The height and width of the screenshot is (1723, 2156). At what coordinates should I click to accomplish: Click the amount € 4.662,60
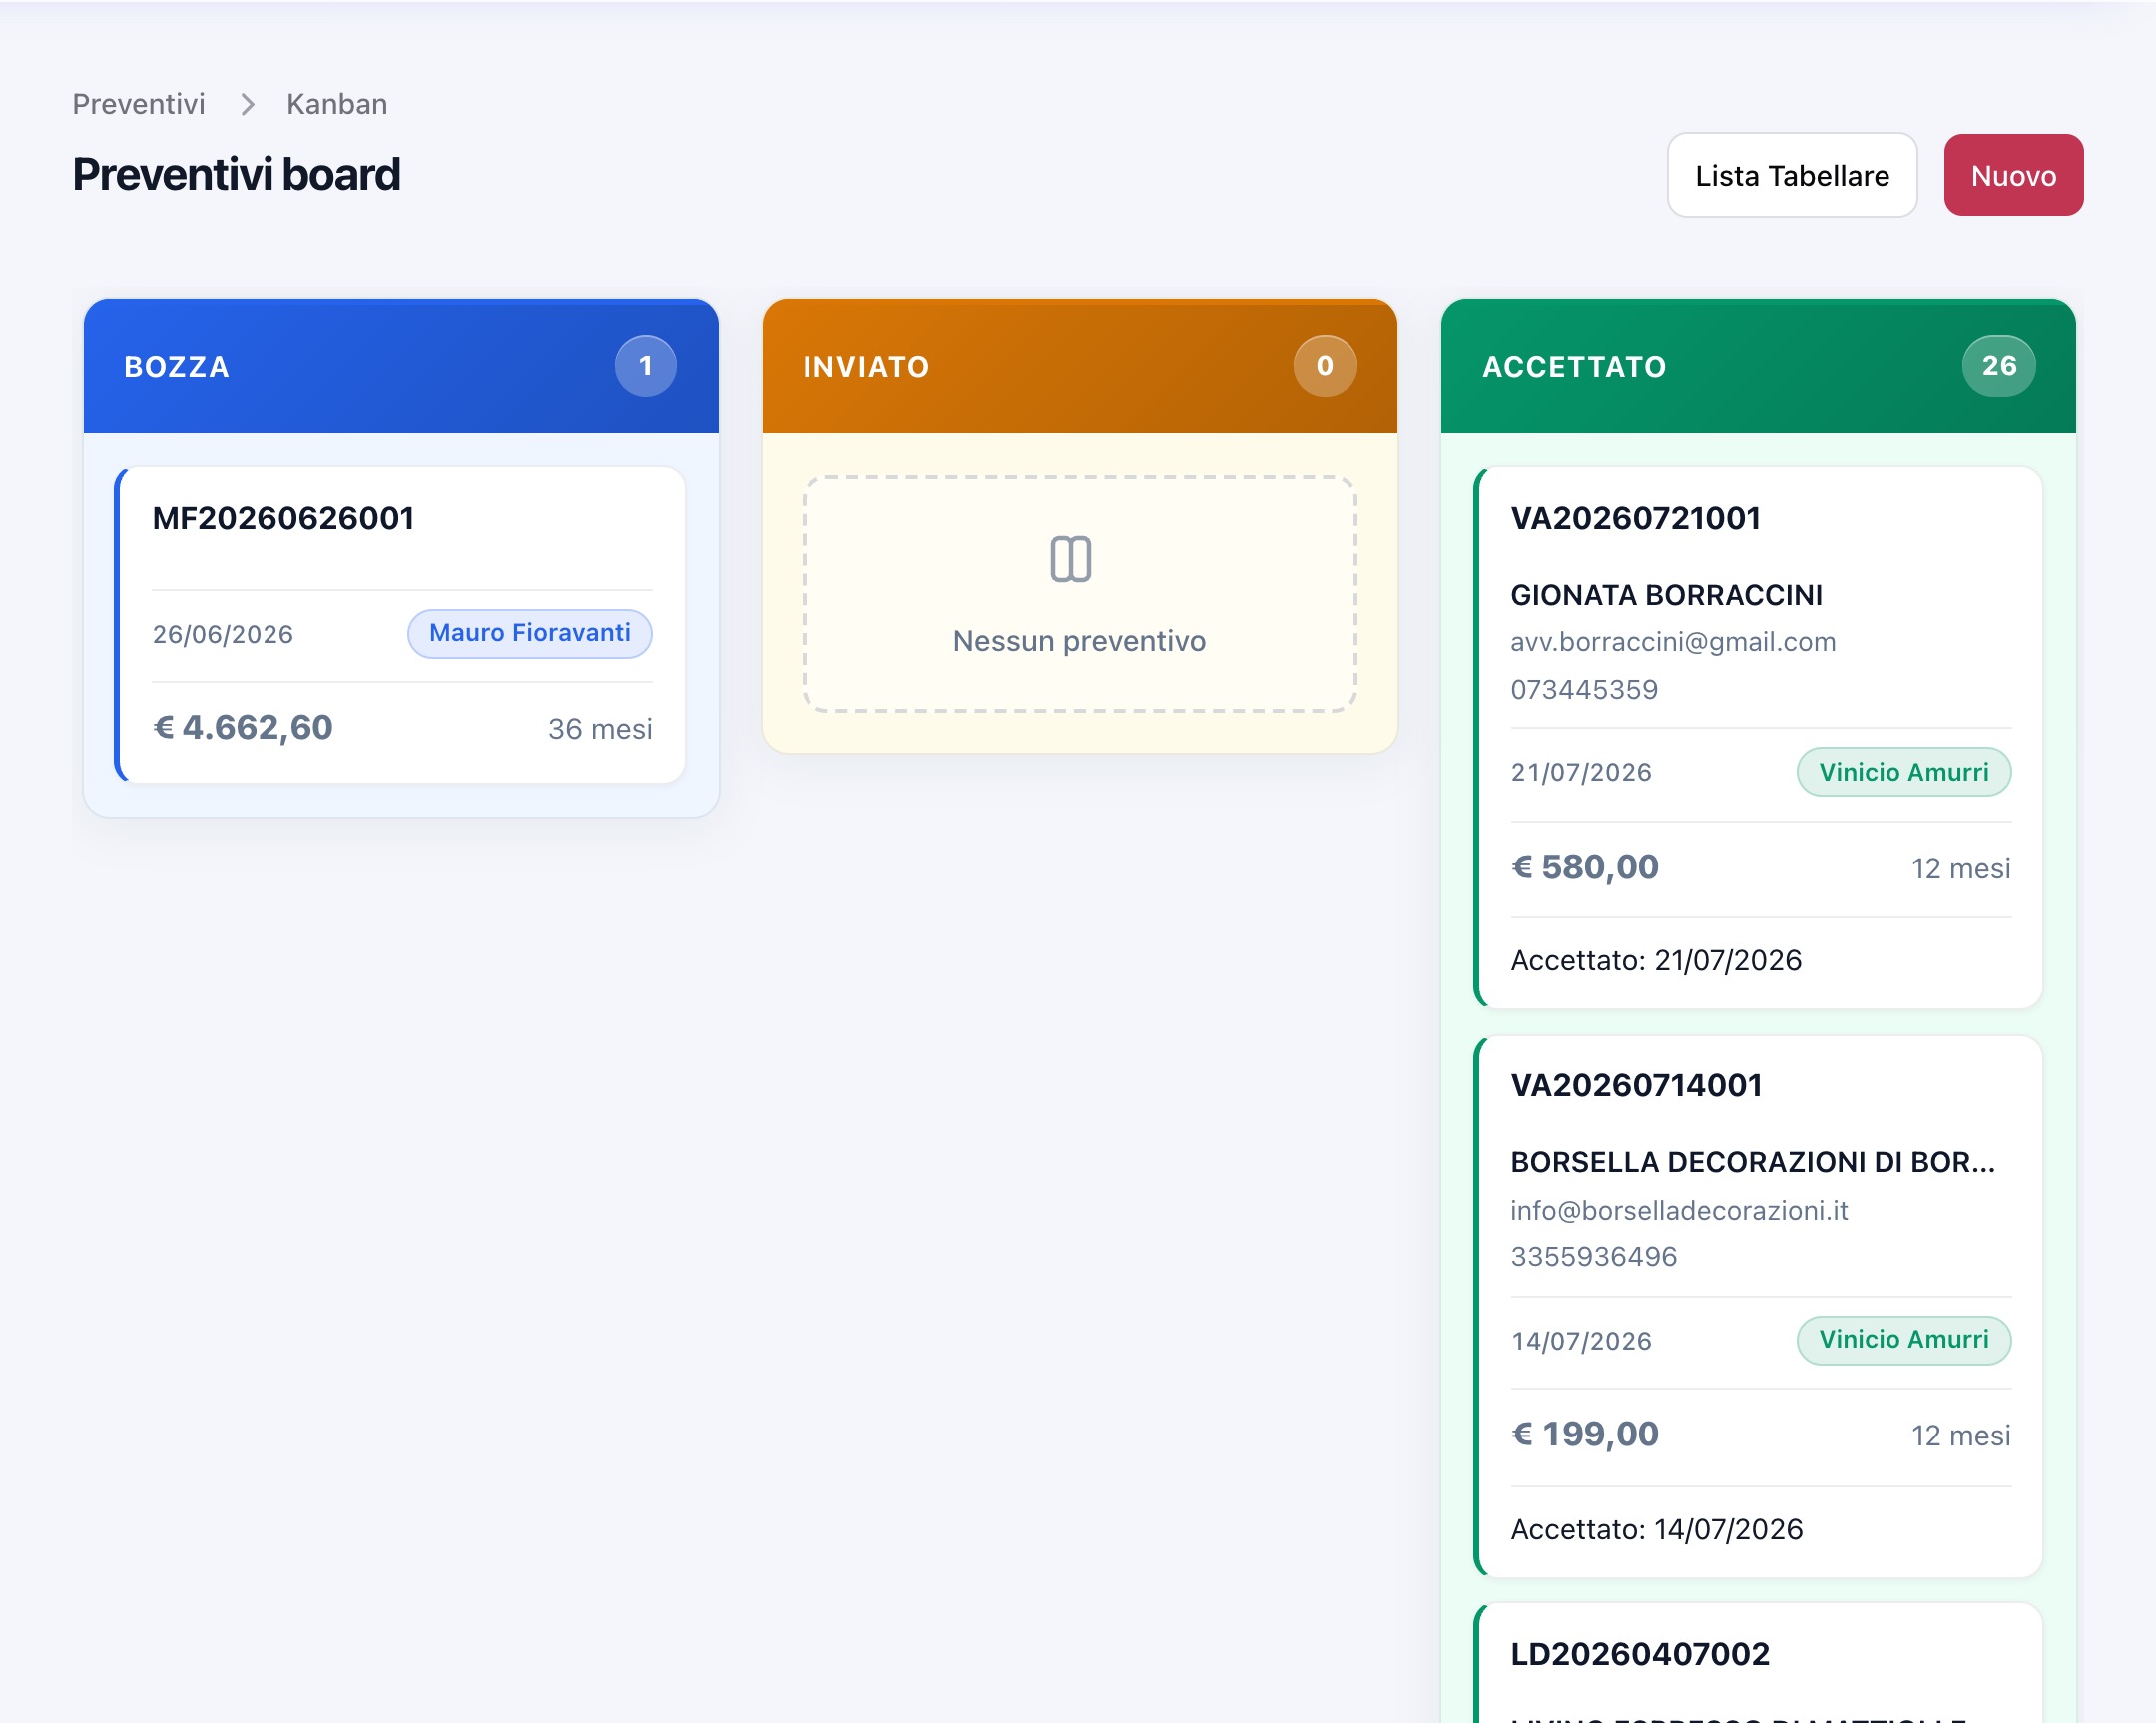(x=243, y=727)
